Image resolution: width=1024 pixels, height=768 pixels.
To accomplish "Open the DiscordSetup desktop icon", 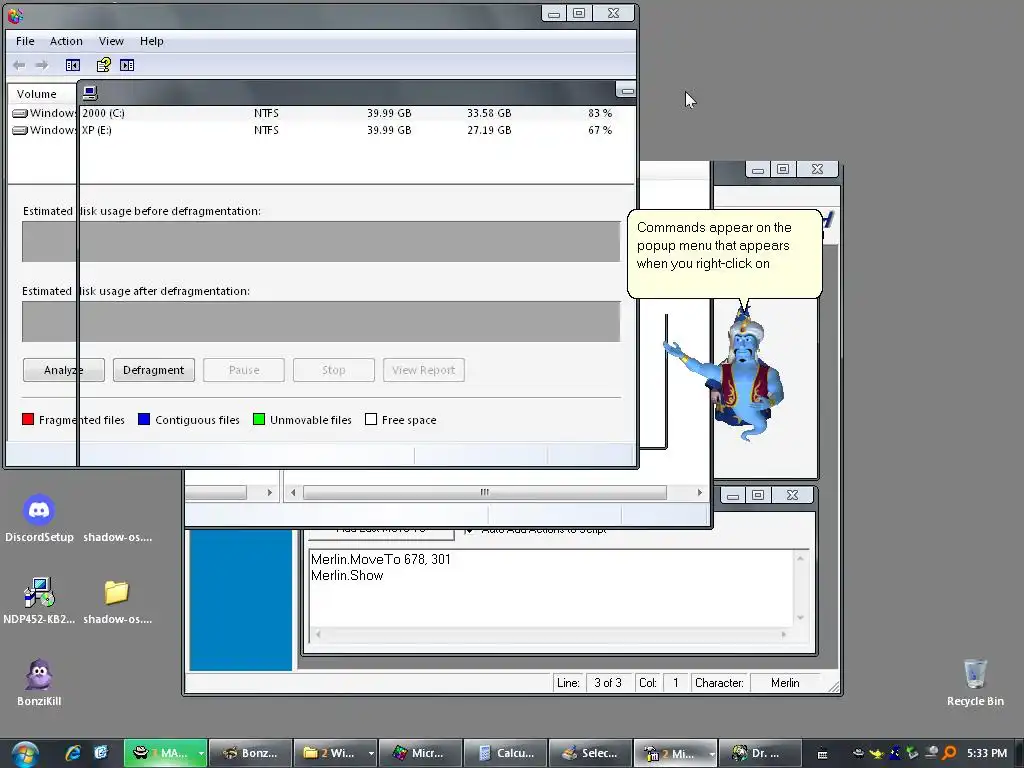I will click(39, 519).
